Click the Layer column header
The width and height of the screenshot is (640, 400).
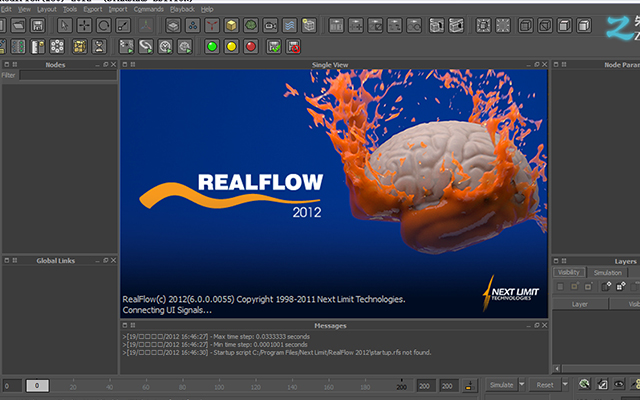pos(580,304)
